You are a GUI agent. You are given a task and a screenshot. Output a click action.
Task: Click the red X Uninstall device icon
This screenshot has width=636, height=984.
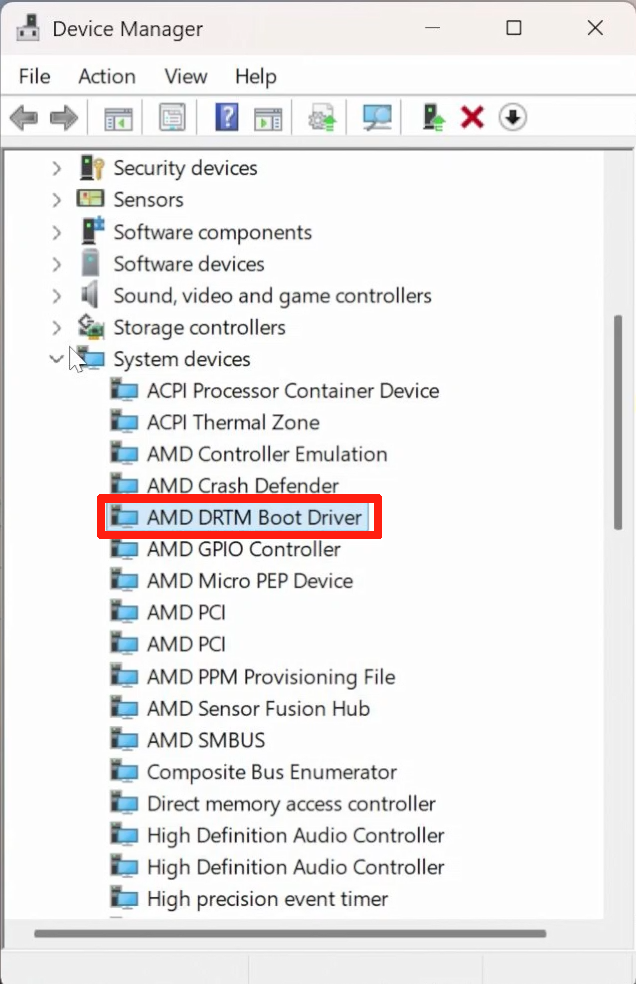tap(472, 118)
